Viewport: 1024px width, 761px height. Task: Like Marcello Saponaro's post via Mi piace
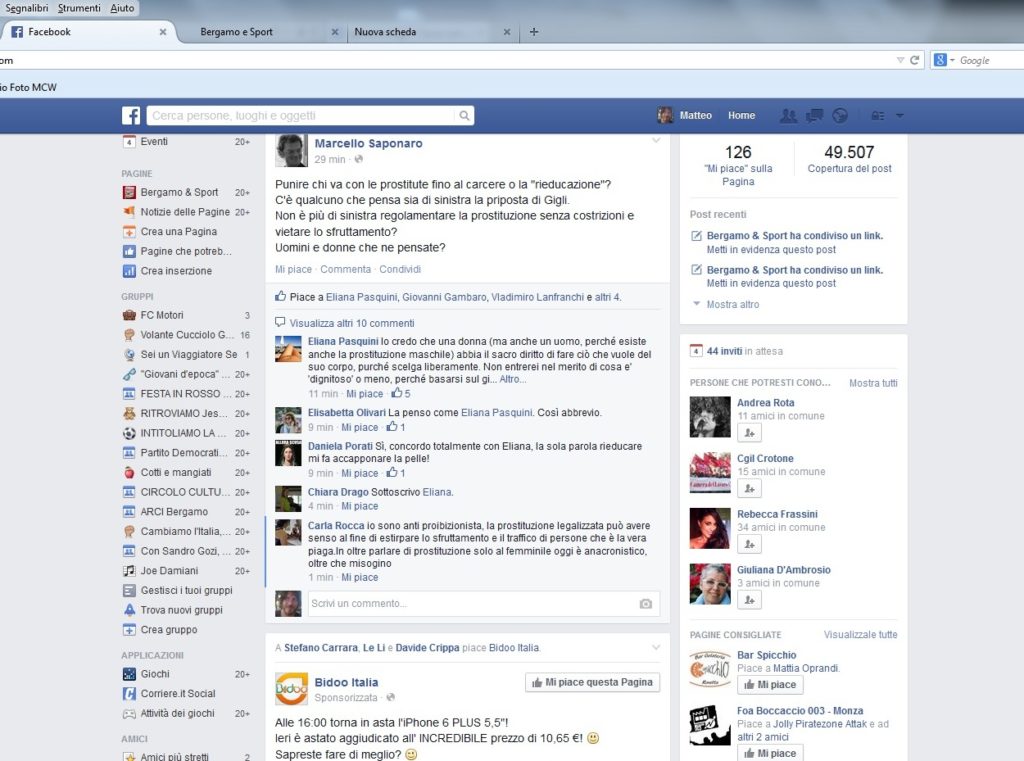[293, 269]
